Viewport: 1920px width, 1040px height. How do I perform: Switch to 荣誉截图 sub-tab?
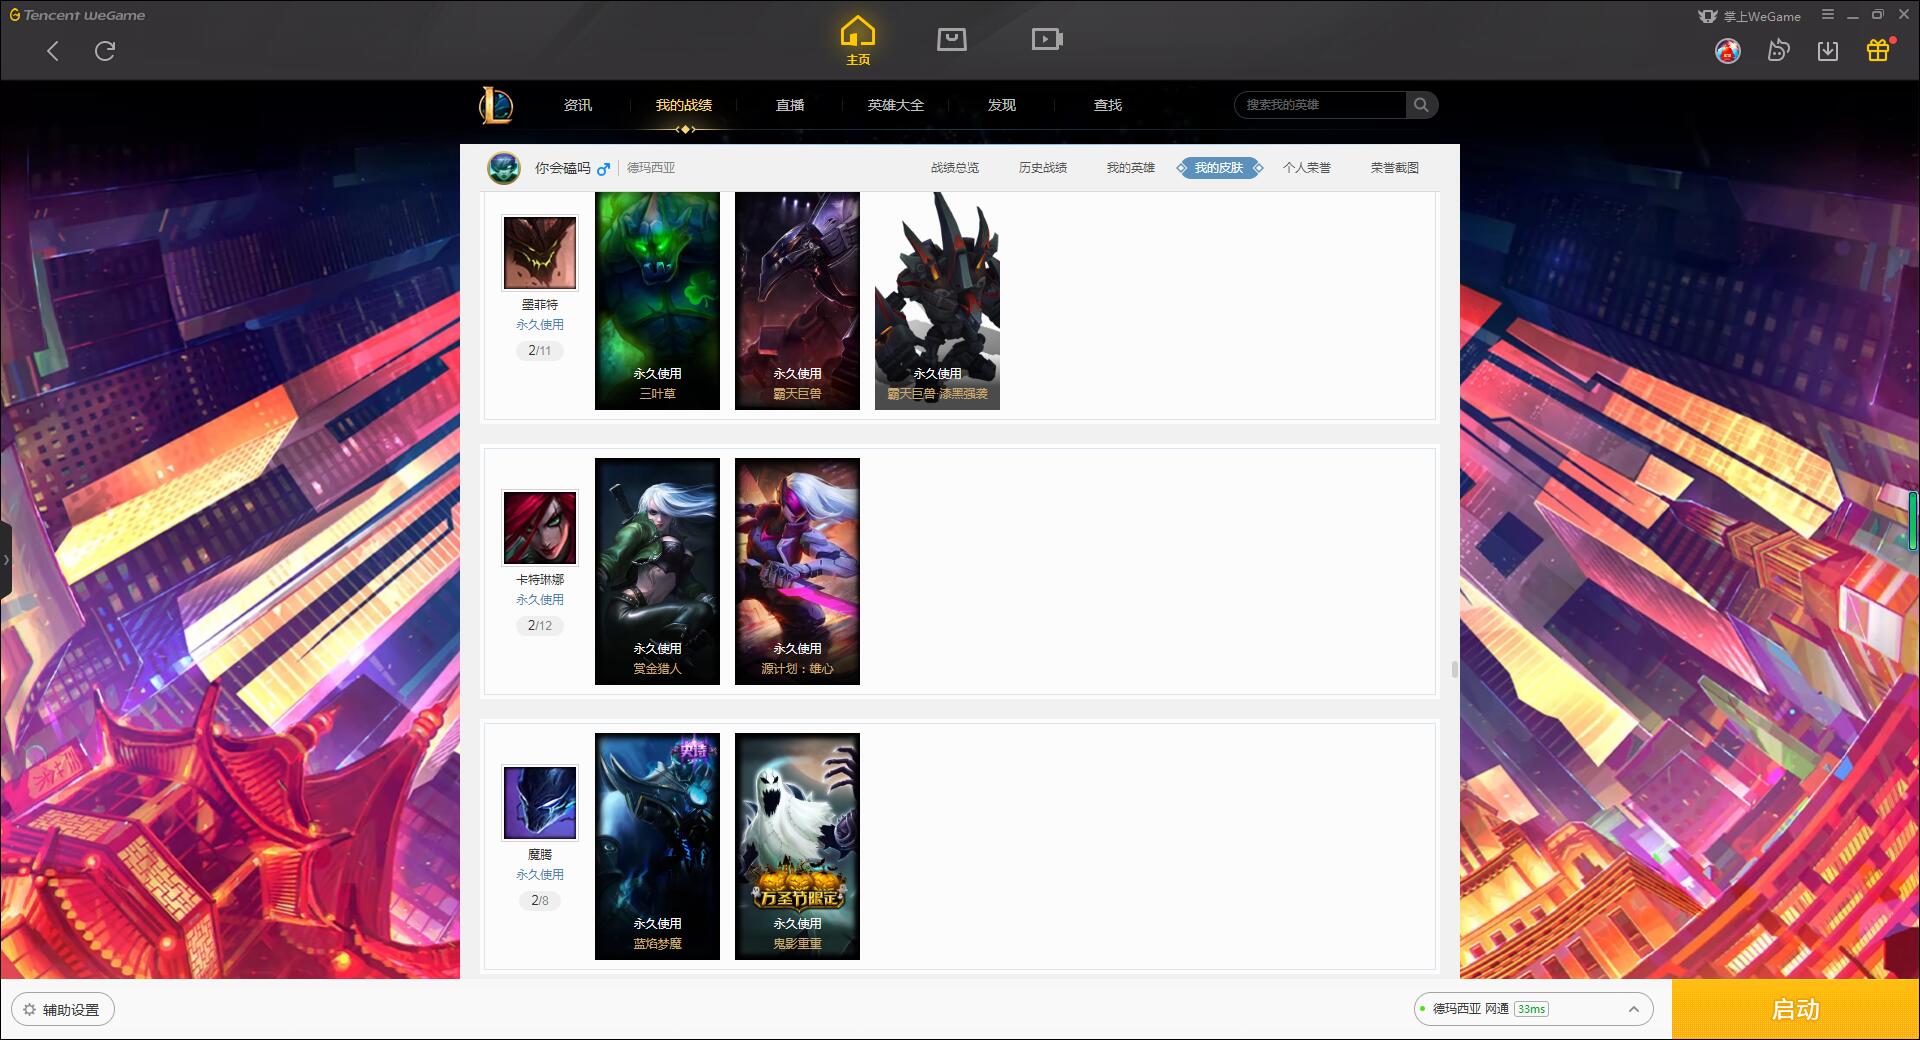click(1395, 168)
